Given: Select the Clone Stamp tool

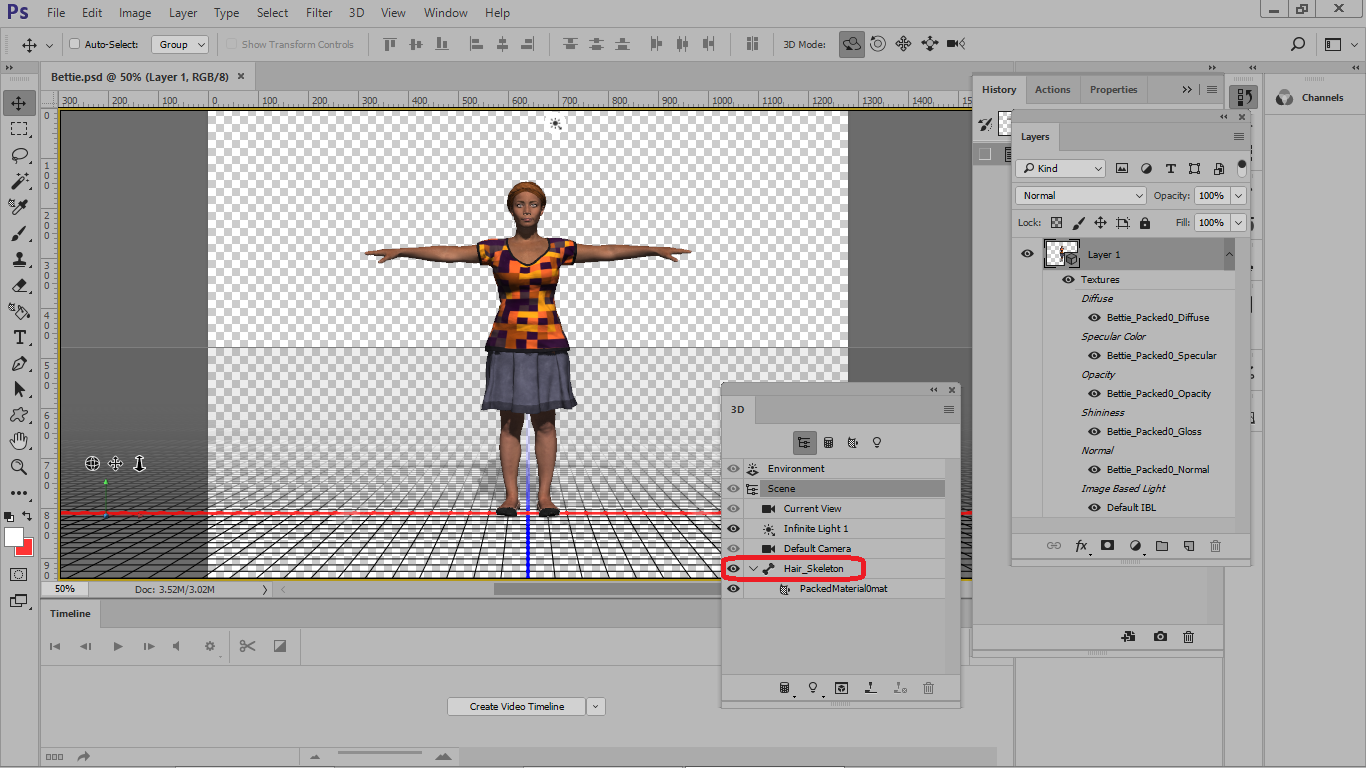Looking at the screenshot, I should 19,259.
